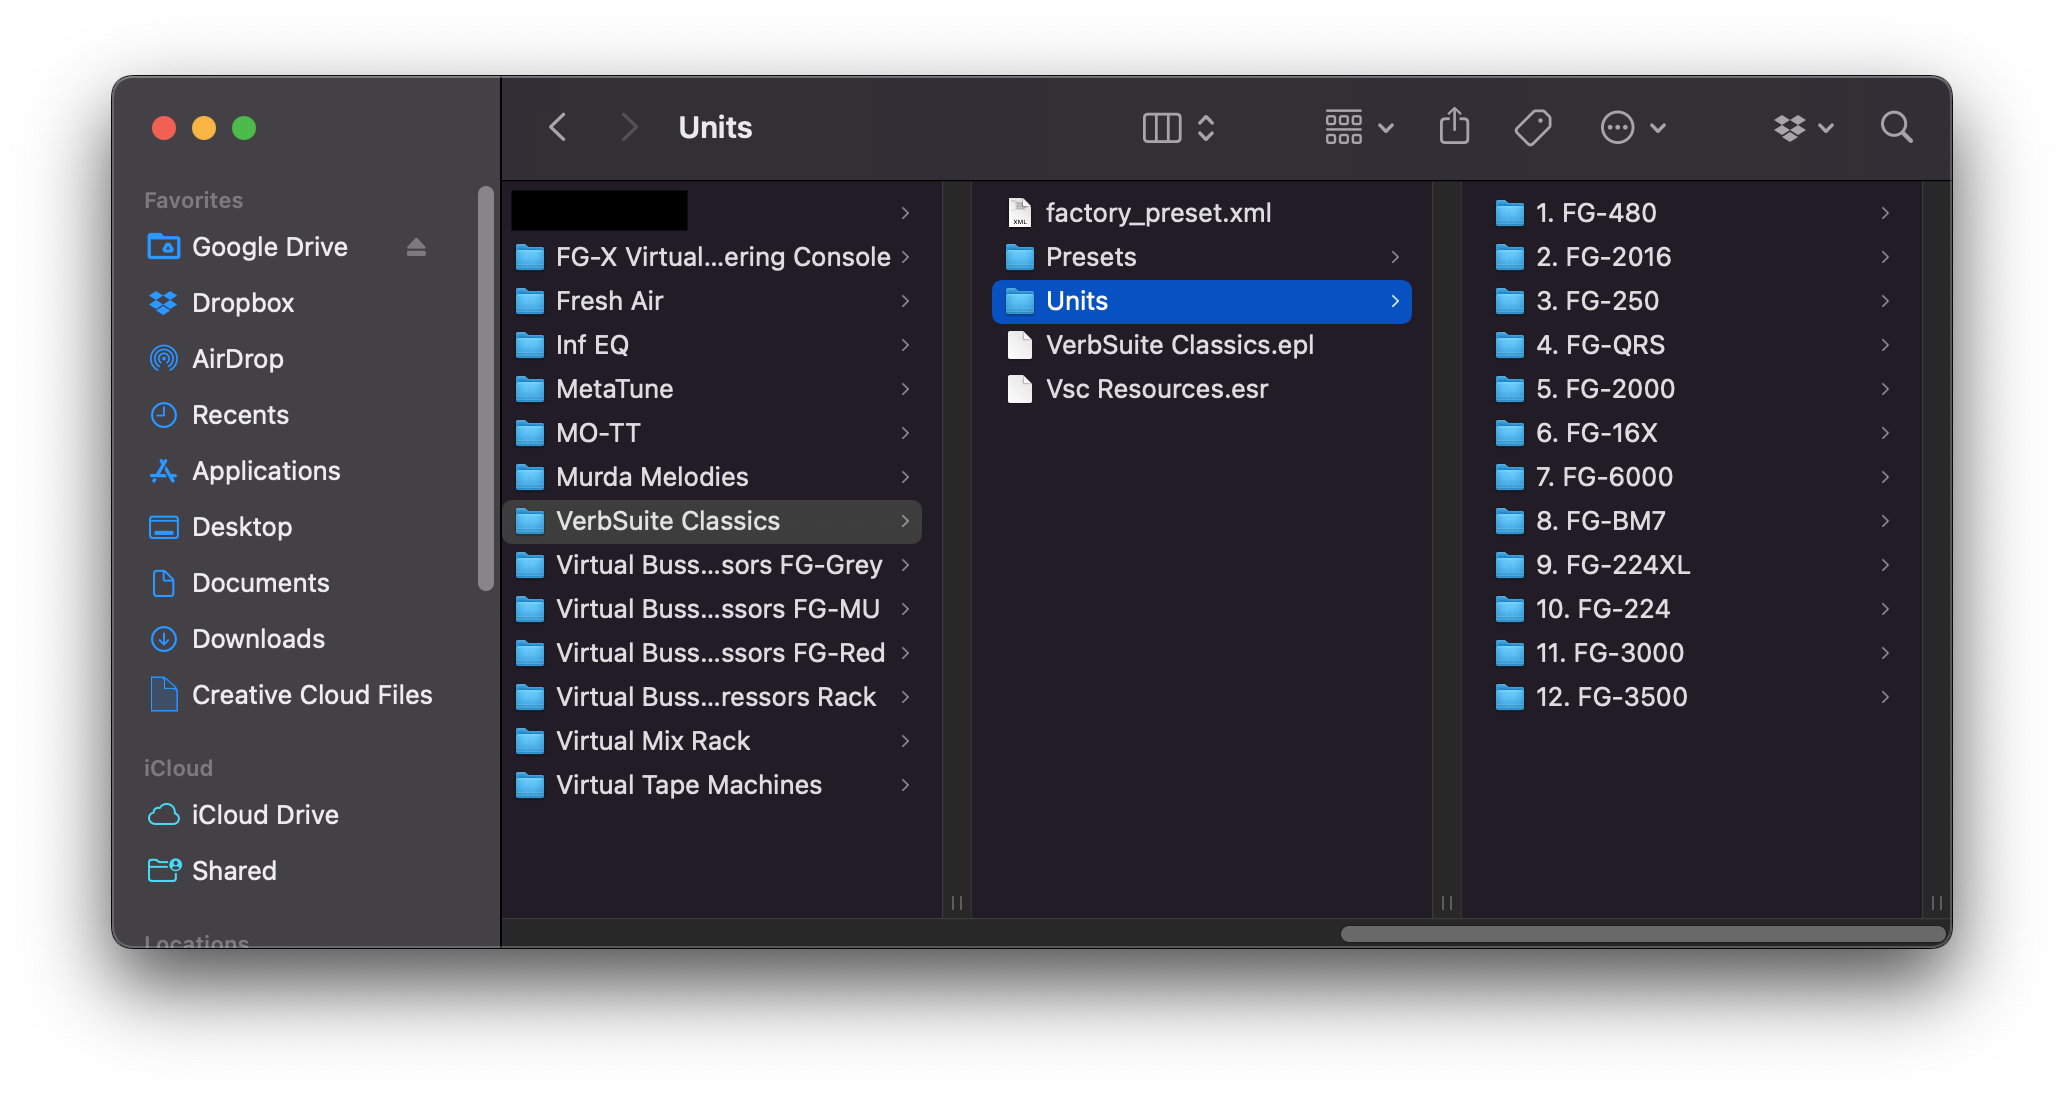The width and height of the screenshot is (2064, 1096).
Task: Expand the Presets folder chevron
Action: coord(1395,257)
